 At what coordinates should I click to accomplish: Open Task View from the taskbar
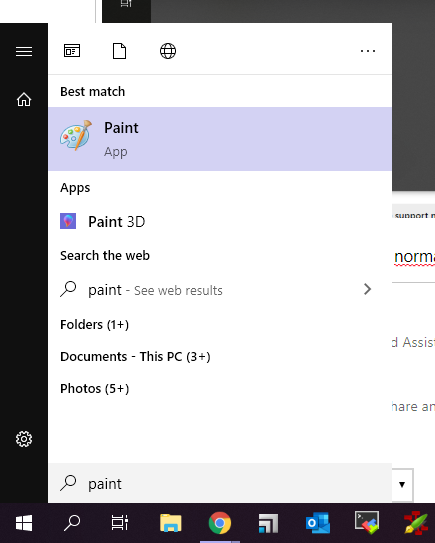[x=120, y=523]
